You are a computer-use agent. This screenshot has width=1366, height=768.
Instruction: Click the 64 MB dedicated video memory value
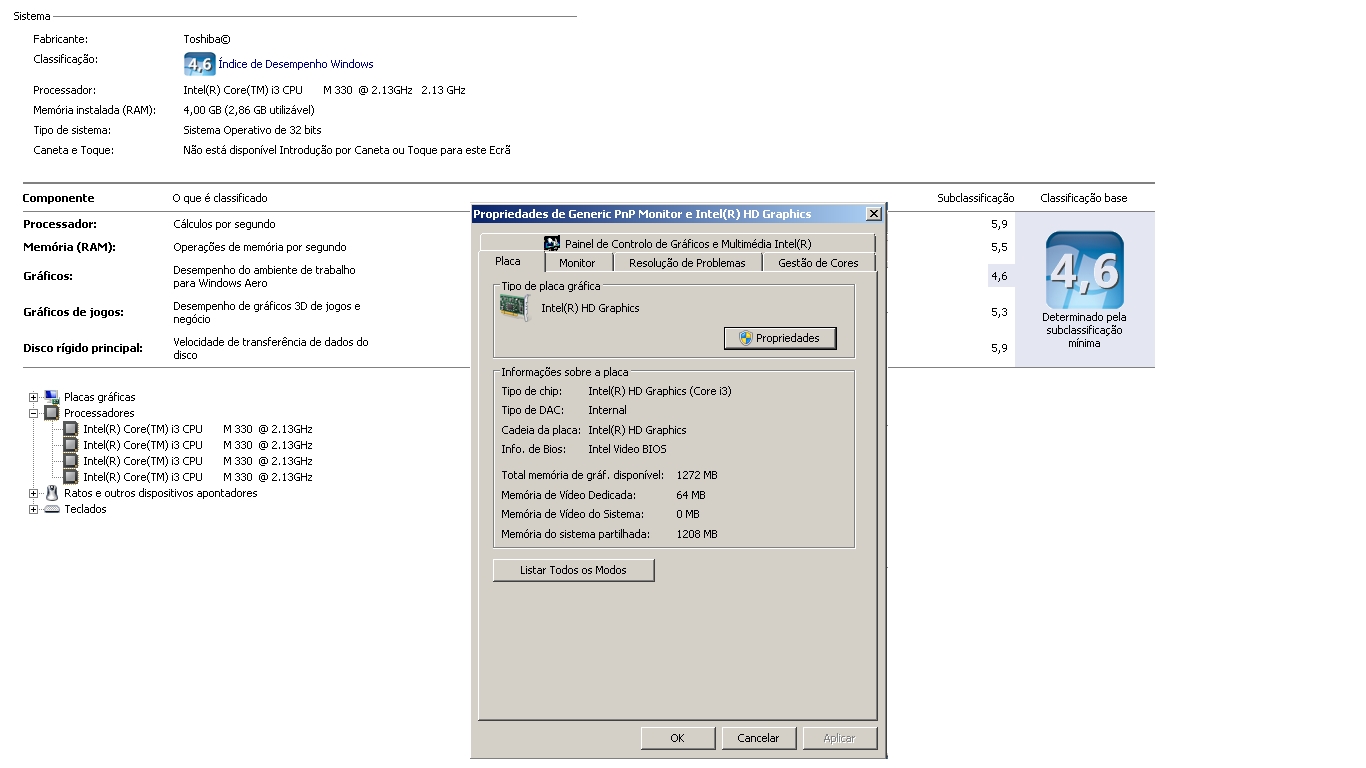pos(691,495)
